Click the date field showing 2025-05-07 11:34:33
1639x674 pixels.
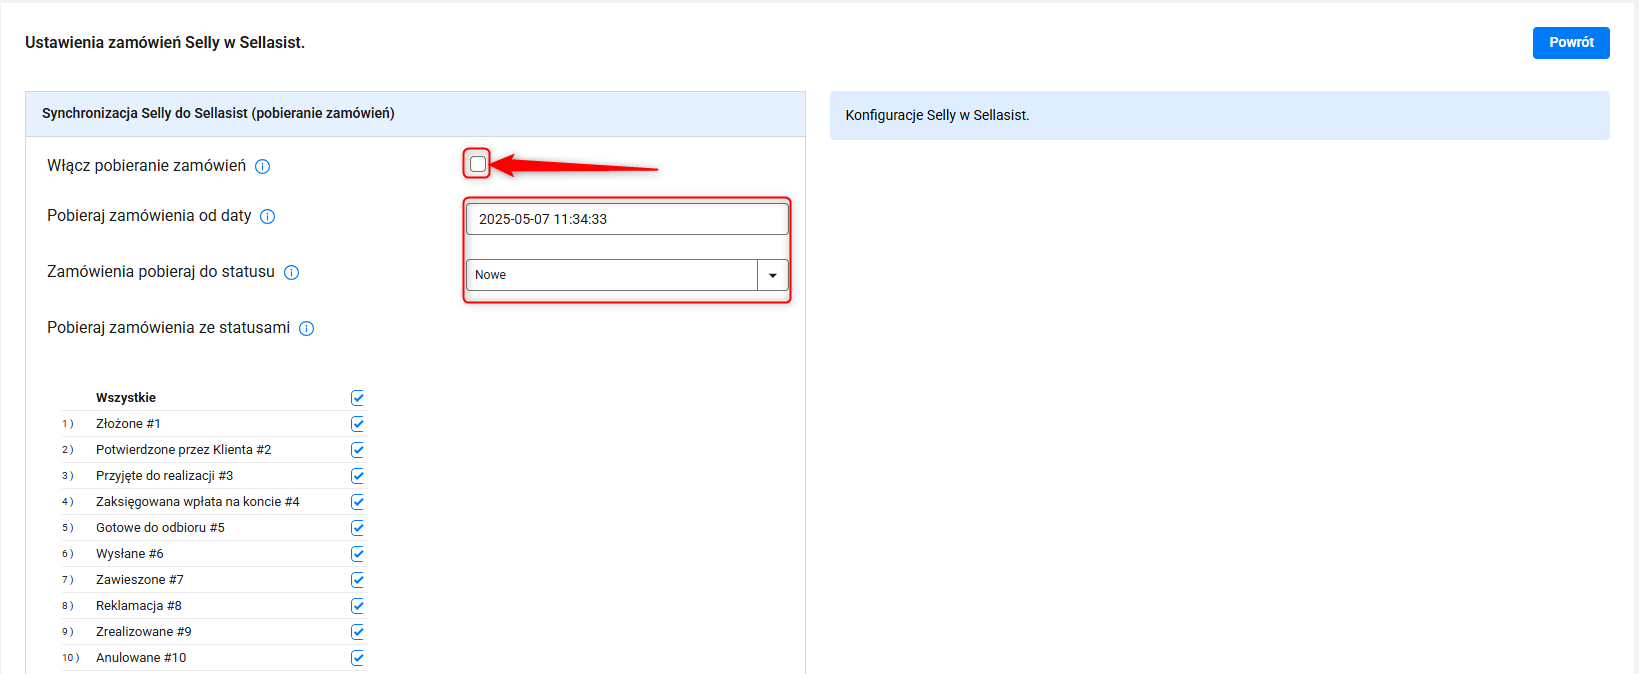click(627, 219)
